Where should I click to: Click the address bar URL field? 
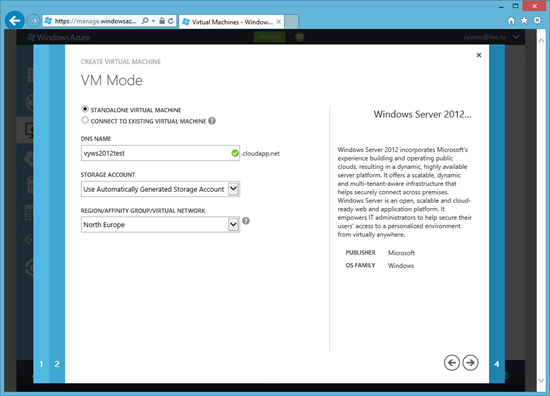pyautogui.click(x=95, y=21)
